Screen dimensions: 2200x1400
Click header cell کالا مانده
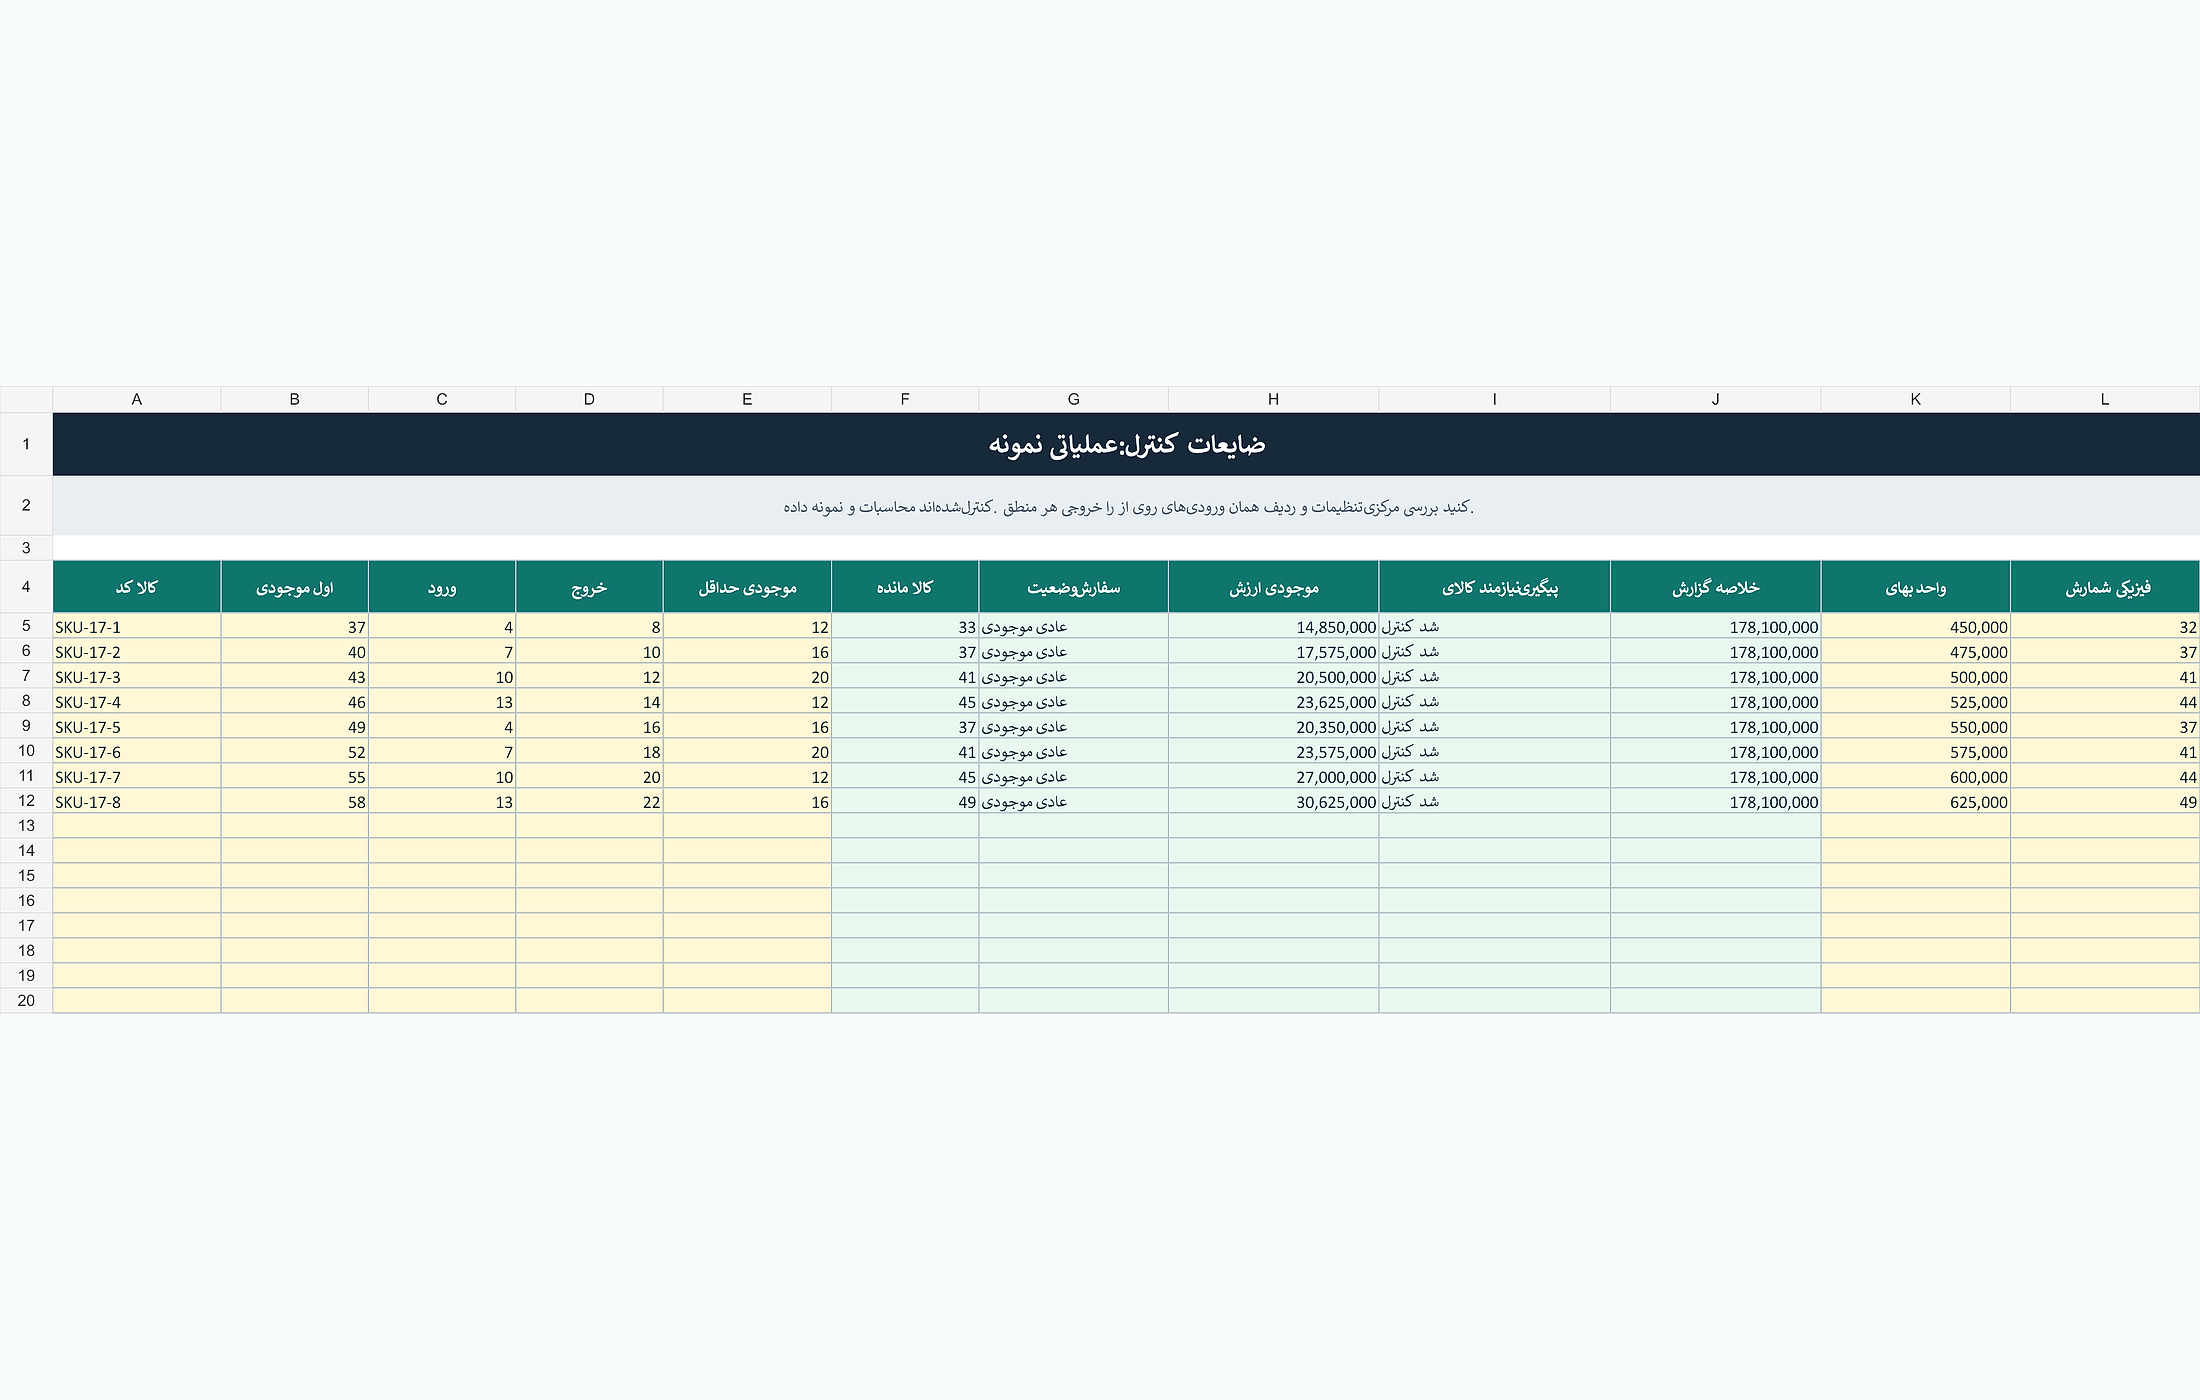point(905,587)
